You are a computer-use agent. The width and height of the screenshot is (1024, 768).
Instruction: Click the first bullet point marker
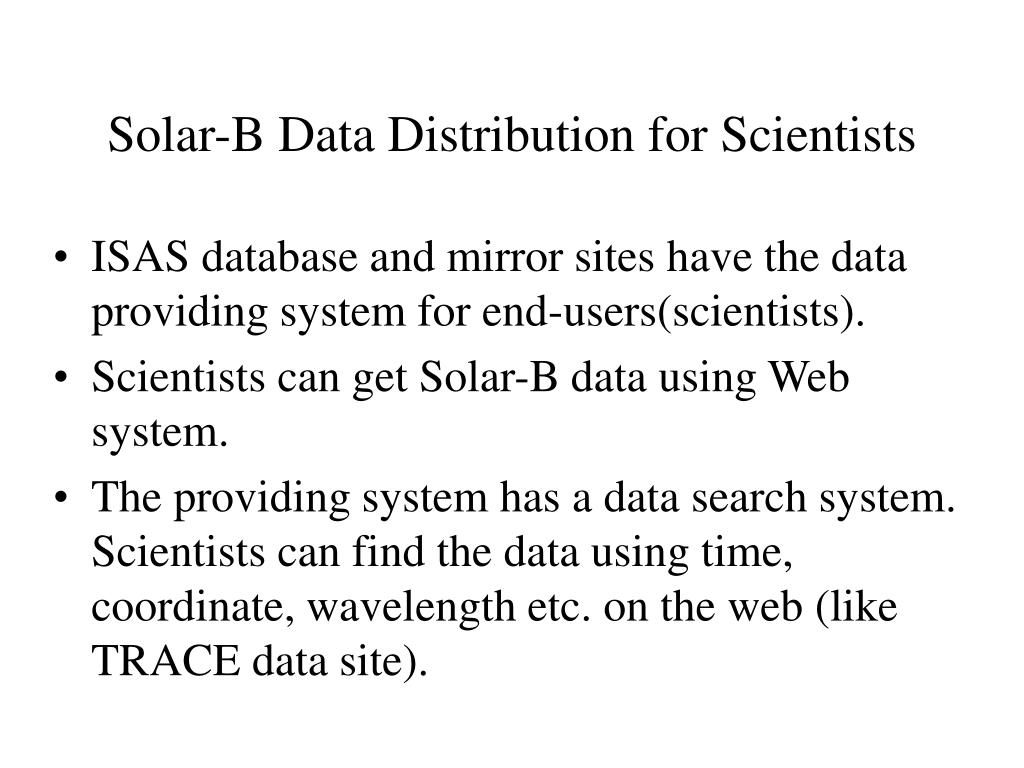click(x=61, y=257)
